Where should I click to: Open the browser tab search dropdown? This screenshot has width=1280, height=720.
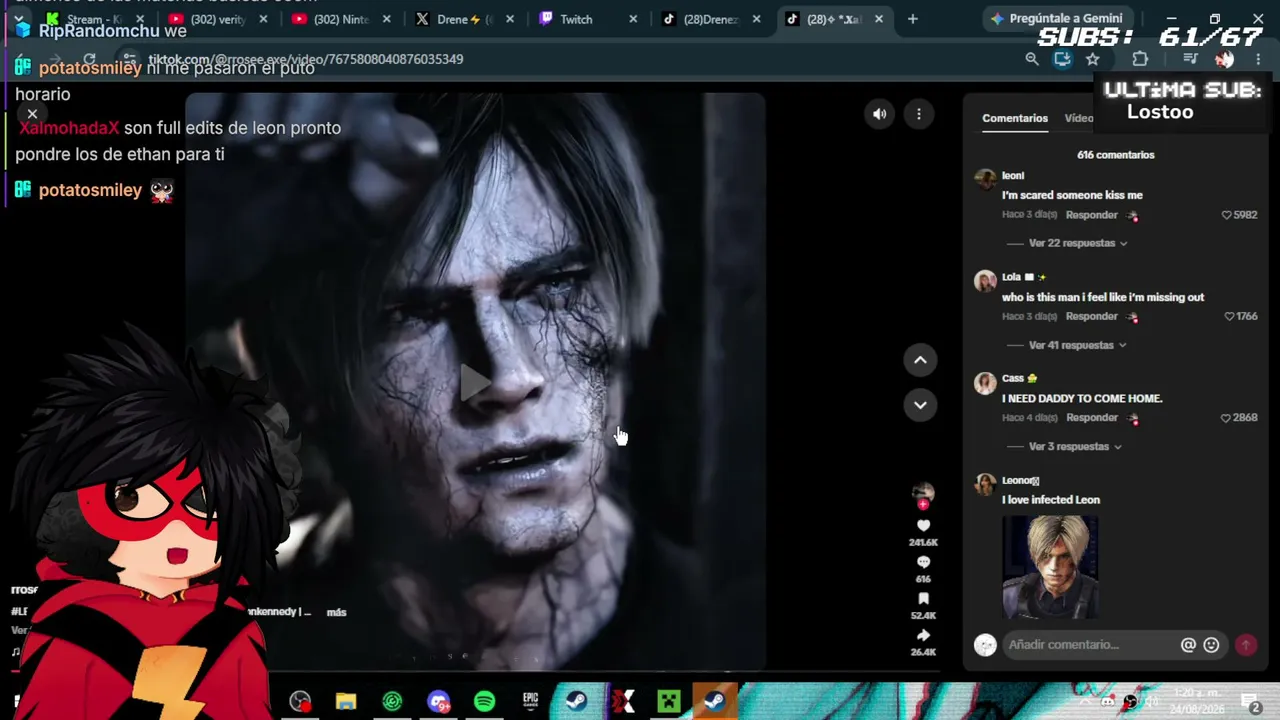19,19
